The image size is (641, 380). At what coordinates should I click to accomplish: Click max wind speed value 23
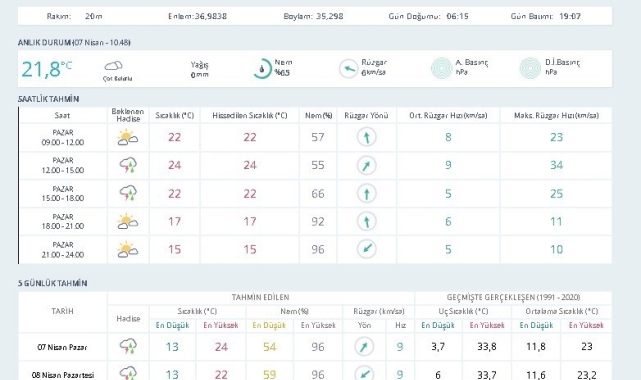pyautogui.click(x=556, y=137)
